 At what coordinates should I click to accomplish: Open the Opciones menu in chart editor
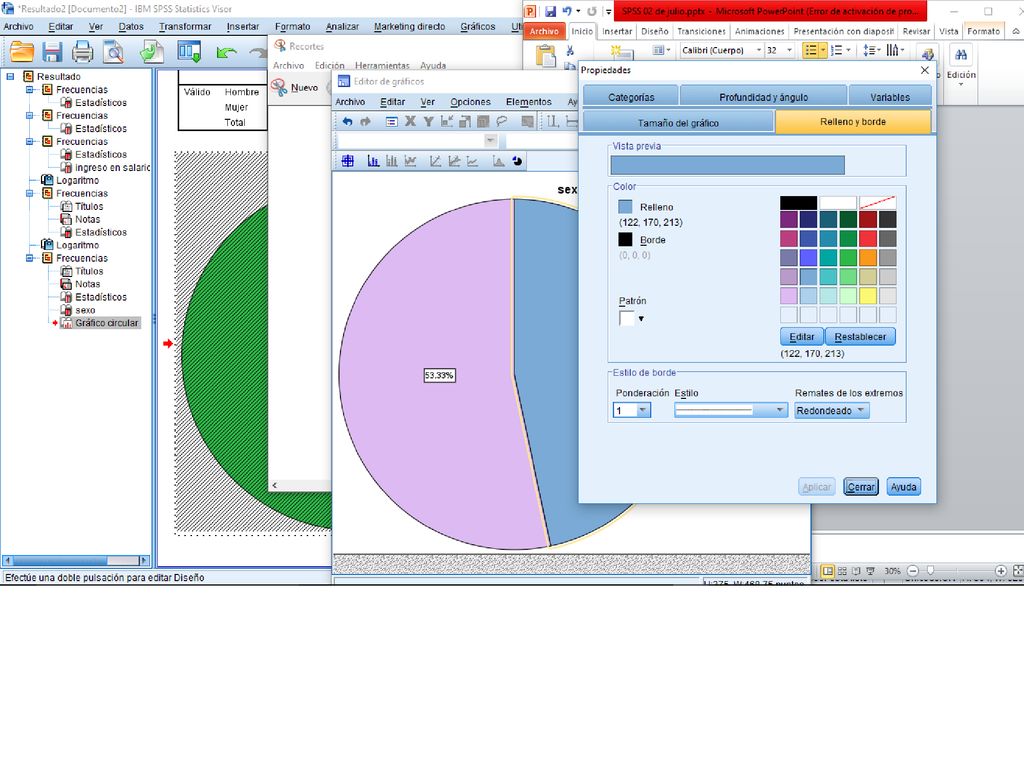click(x=470, y=102)
